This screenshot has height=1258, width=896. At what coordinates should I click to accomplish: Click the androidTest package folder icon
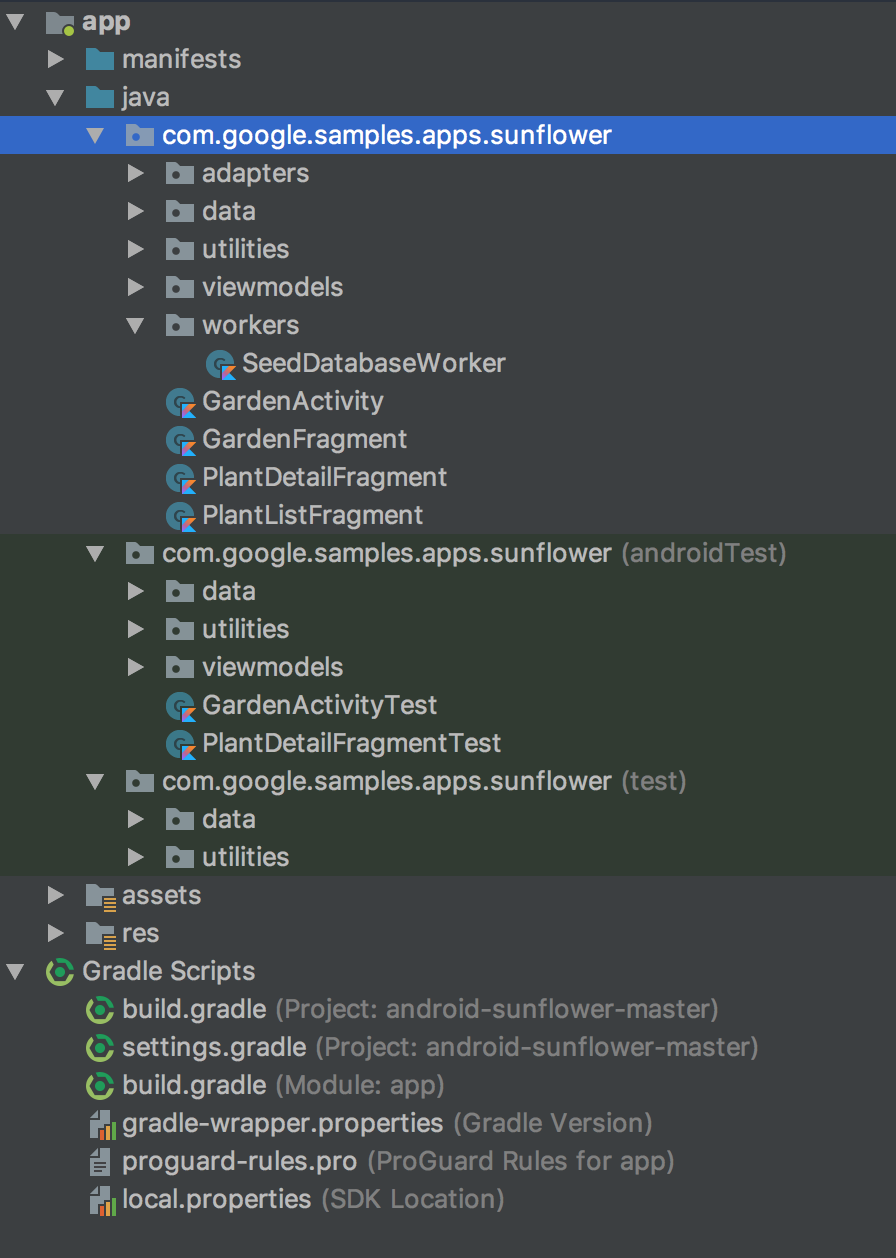(140, 553)
